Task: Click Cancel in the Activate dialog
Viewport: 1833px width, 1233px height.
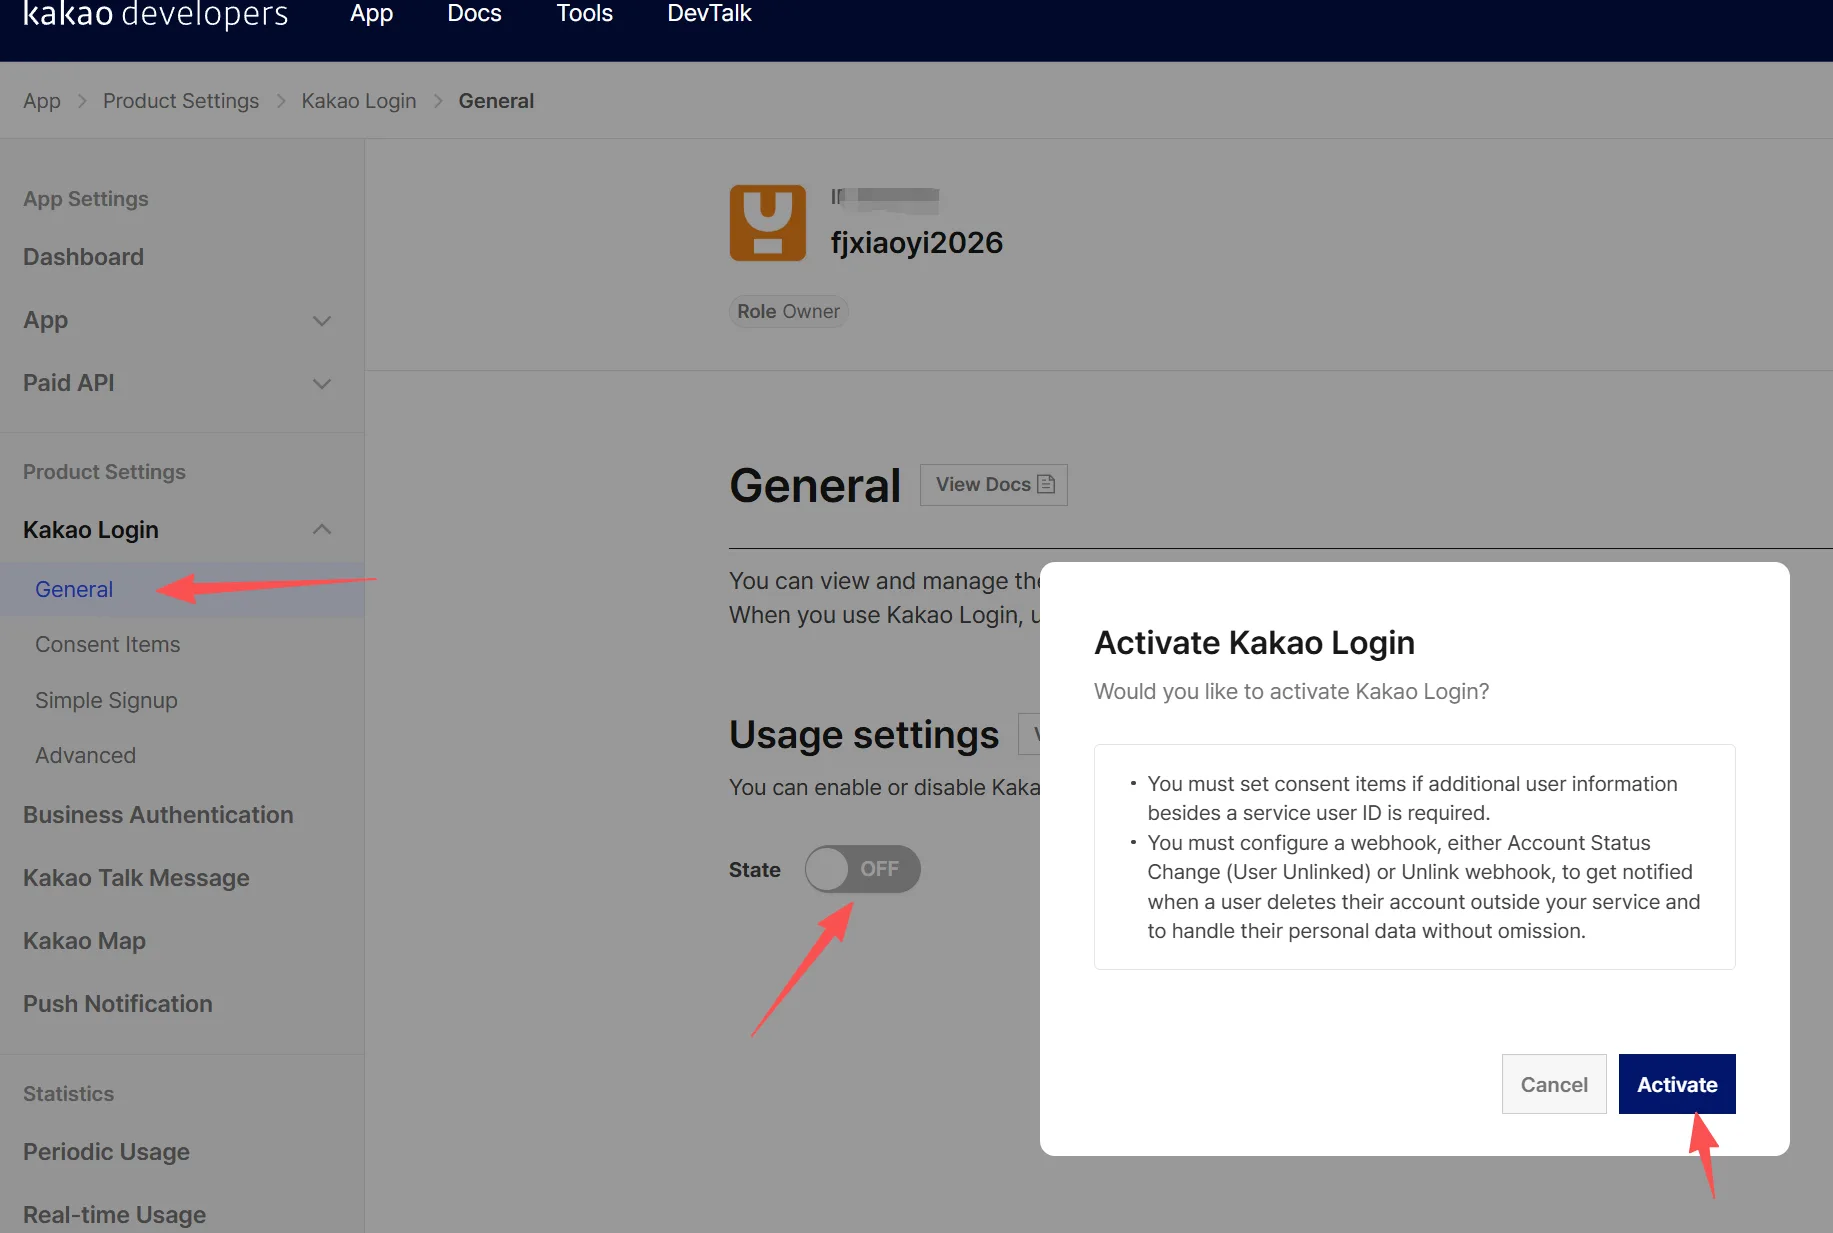Action: (1554, 1084)
